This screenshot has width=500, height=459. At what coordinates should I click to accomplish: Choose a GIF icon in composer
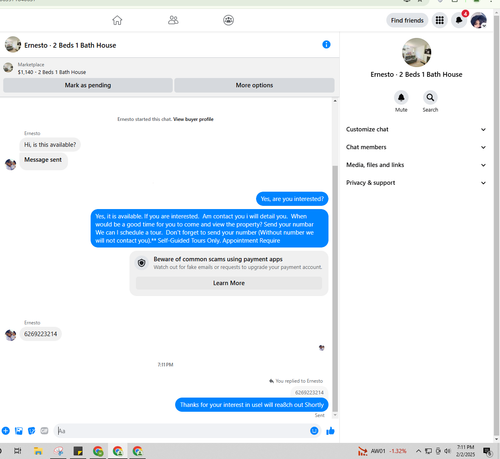(44, 431)
